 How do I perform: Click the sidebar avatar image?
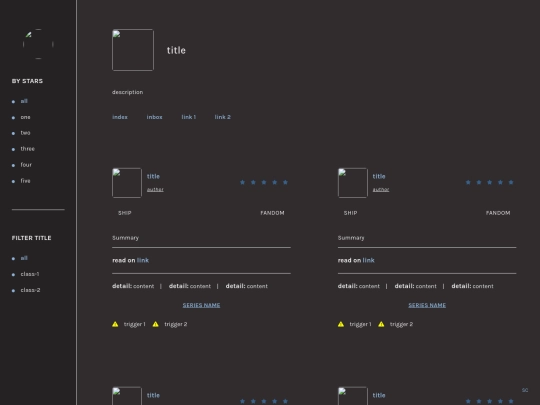[x=38, y=44]
